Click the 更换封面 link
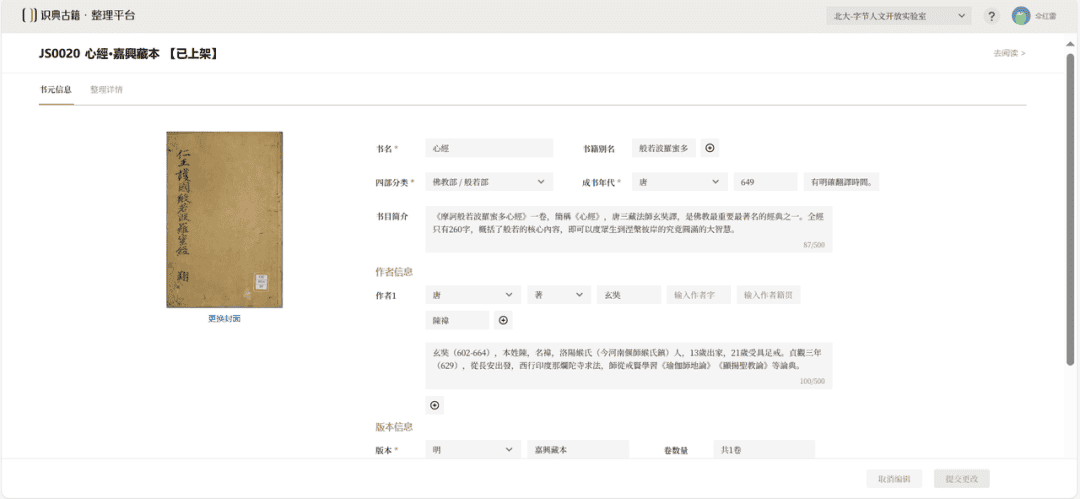 tap(225, 319)
